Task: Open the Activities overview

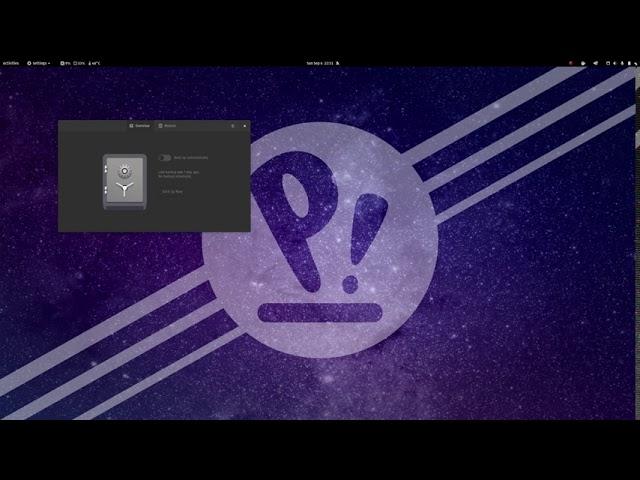Action: [11, 63]
